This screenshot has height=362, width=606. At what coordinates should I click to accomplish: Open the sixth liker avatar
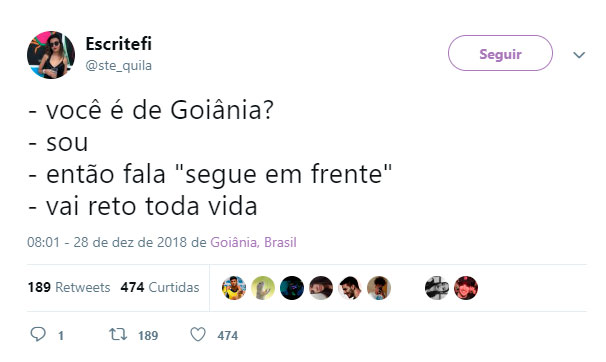[x=379, y=288]
